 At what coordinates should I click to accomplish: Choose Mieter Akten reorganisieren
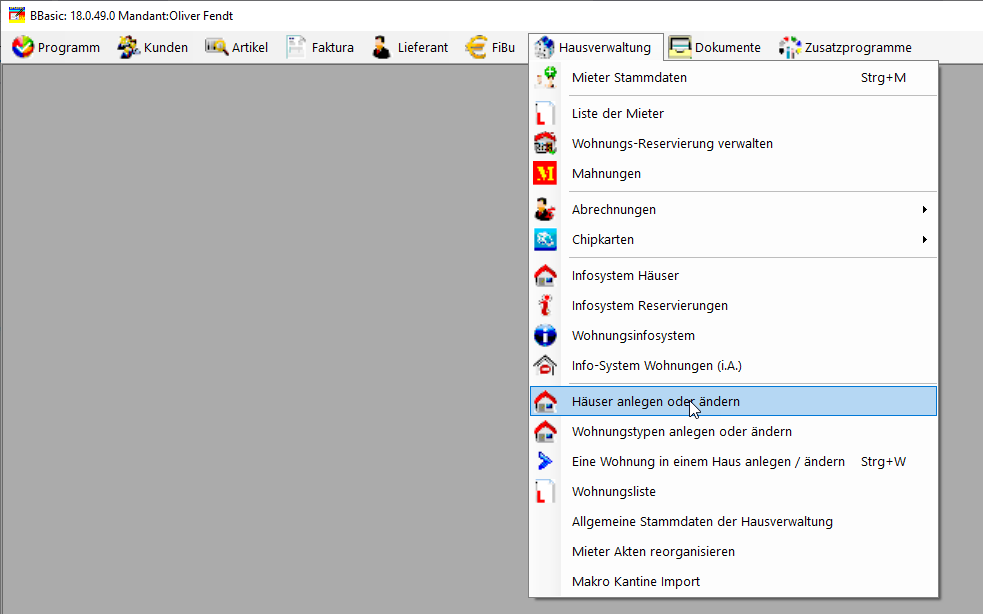click(x=733, y=552)
